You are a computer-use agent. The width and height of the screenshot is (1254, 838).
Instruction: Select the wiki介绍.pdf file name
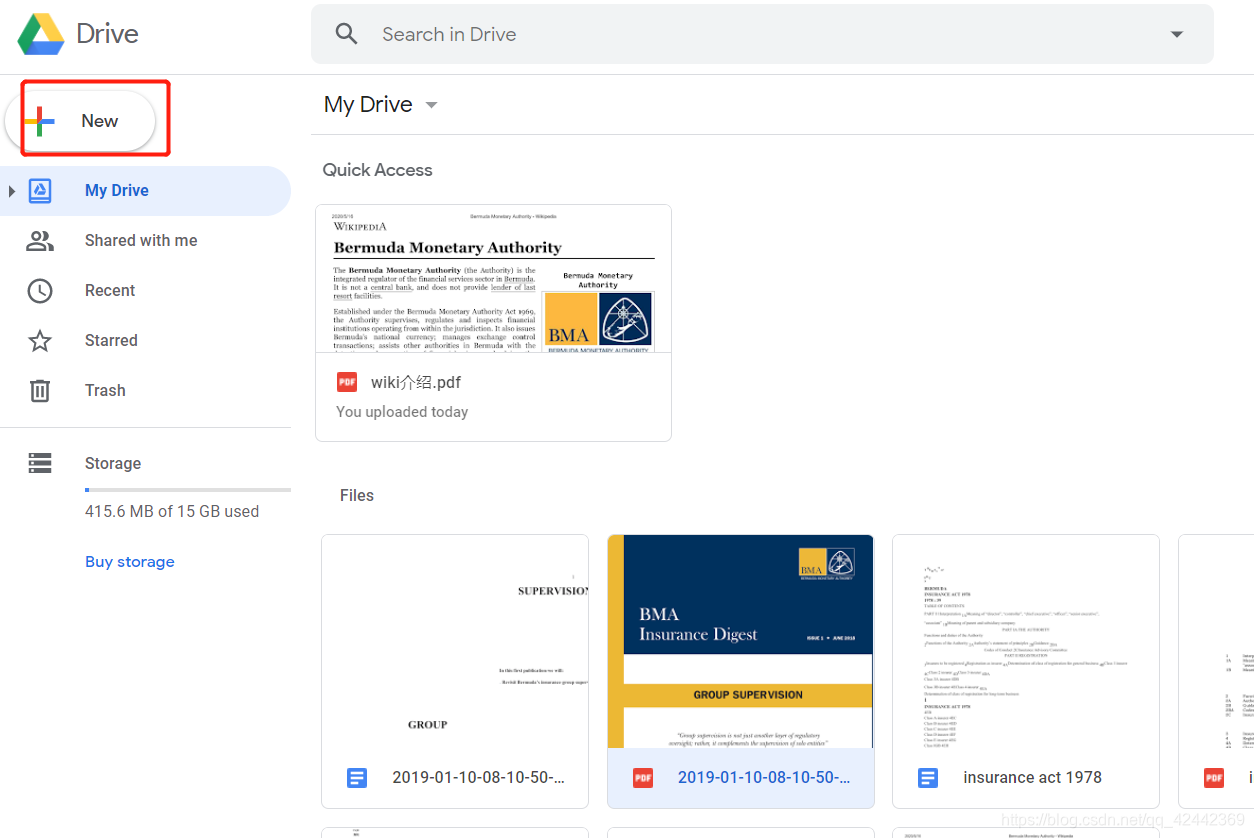tap(416, 382)
